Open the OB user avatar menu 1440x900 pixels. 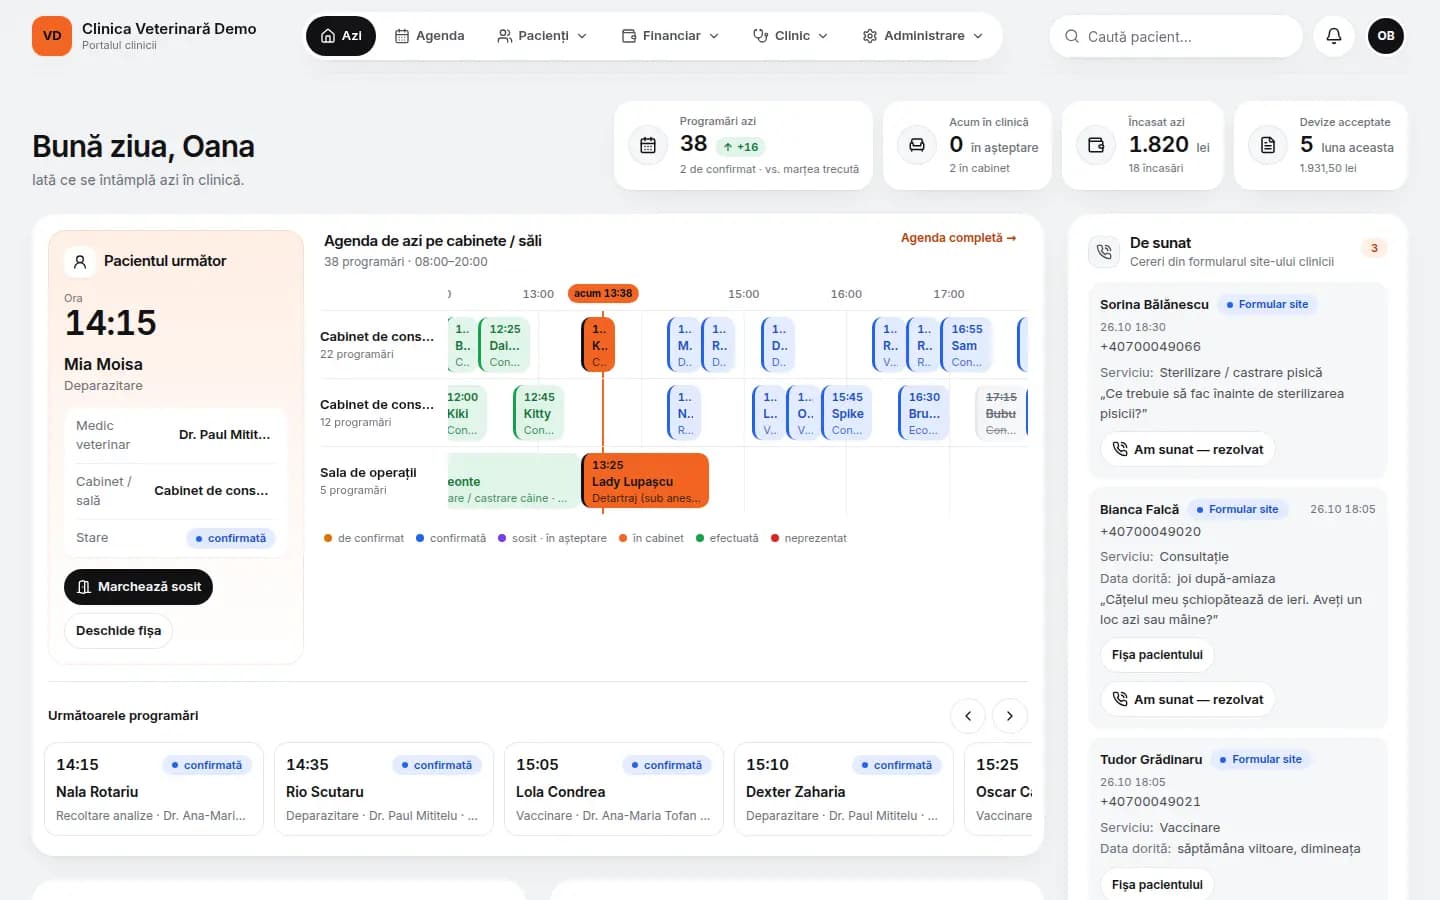pos(1385,36)
